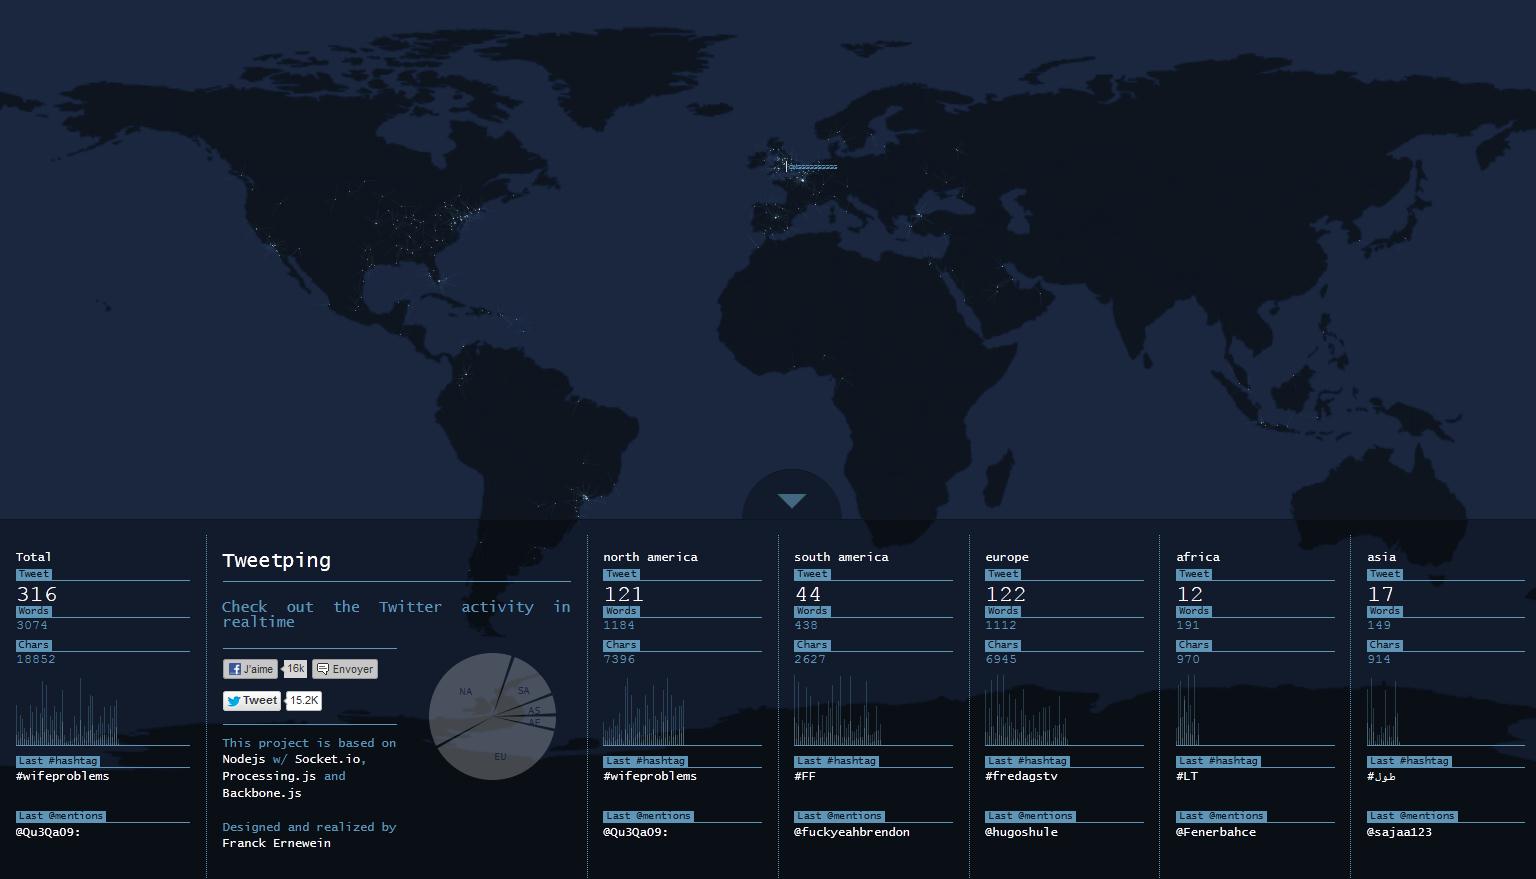The width and height of the screenshot is (1536, 879).
Task: Click africa mention @Fenerbahce
Action: [x=1216, y=832]
